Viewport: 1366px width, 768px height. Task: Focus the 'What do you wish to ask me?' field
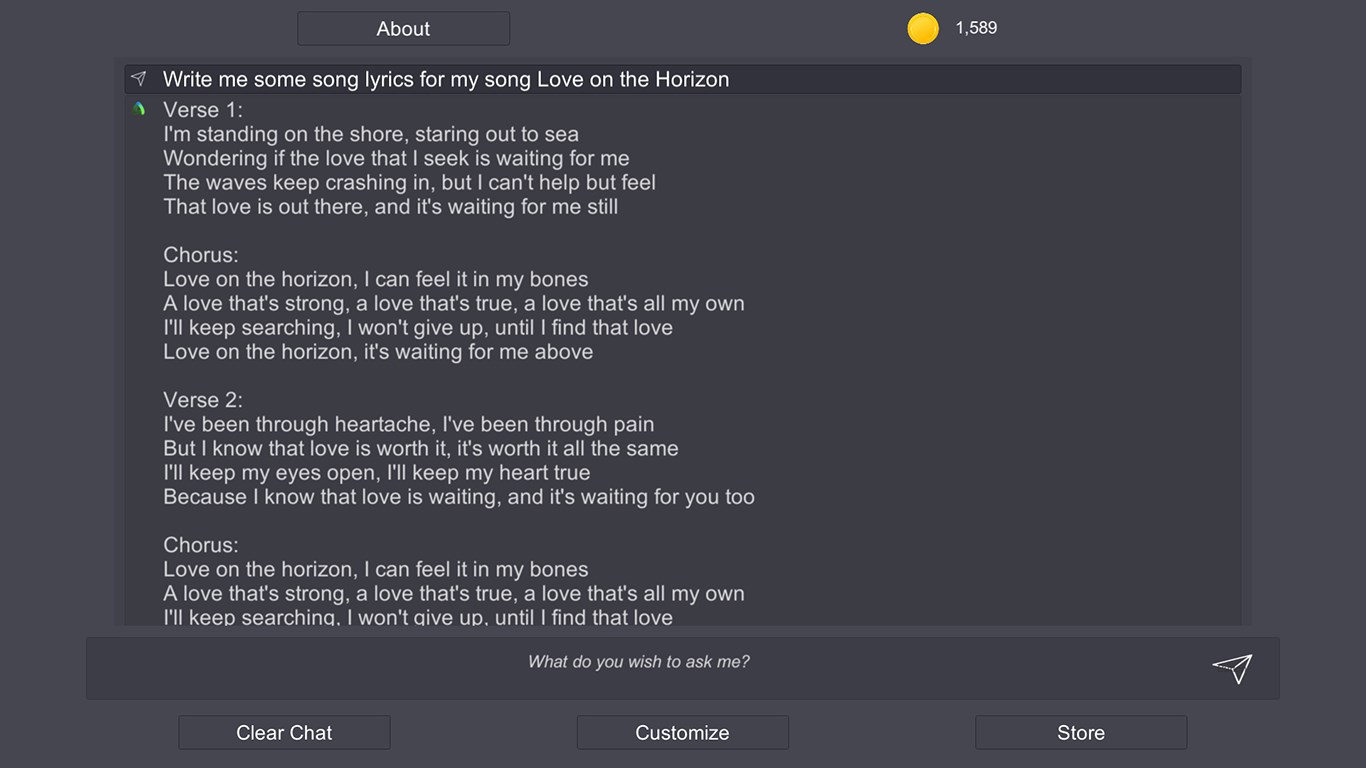click(683, 668)
